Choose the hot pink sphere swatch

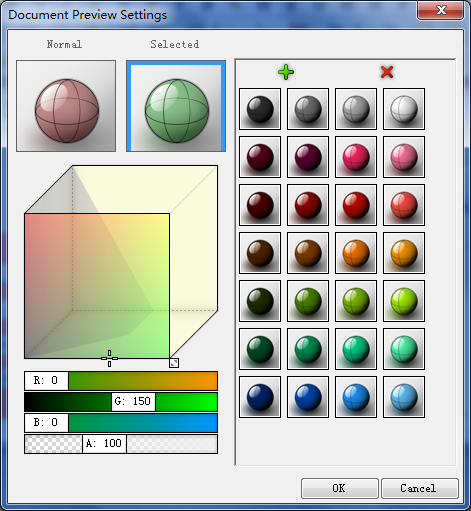pos(356,157)
